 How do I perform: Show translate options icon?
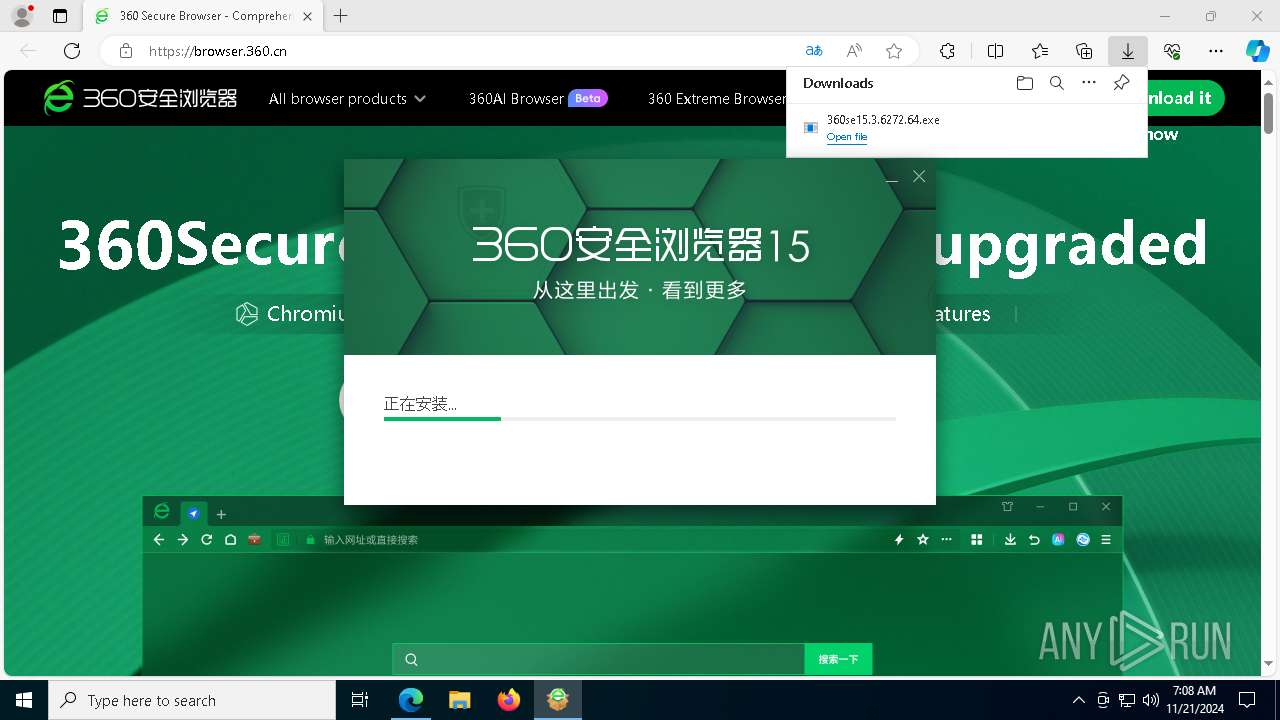point(814,51)
